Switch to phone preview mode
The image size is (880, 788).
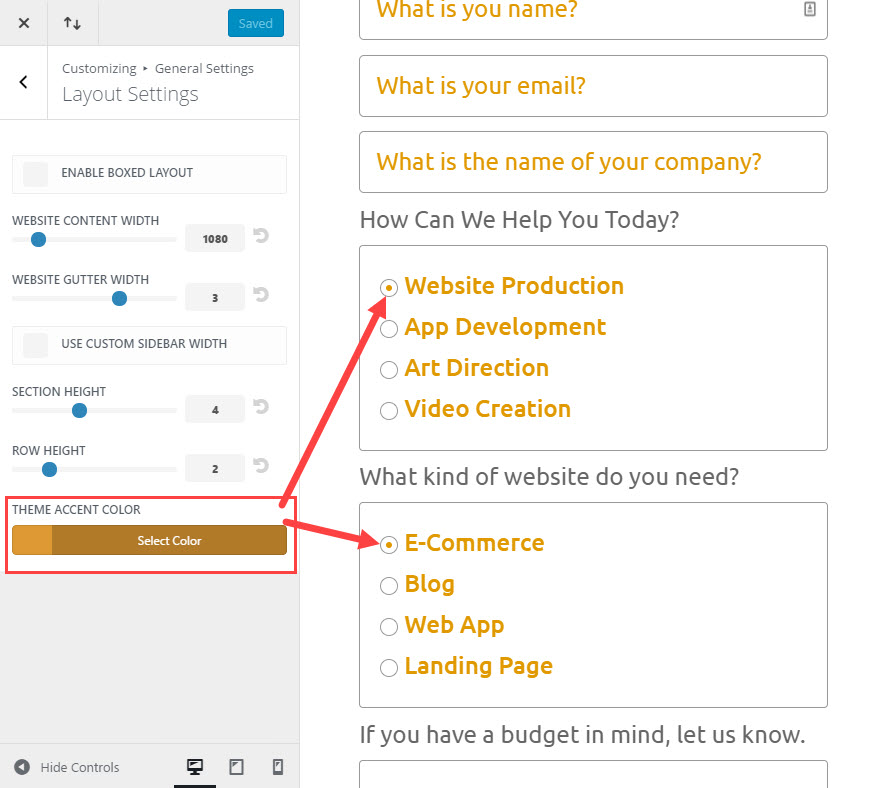coord(278,767)
